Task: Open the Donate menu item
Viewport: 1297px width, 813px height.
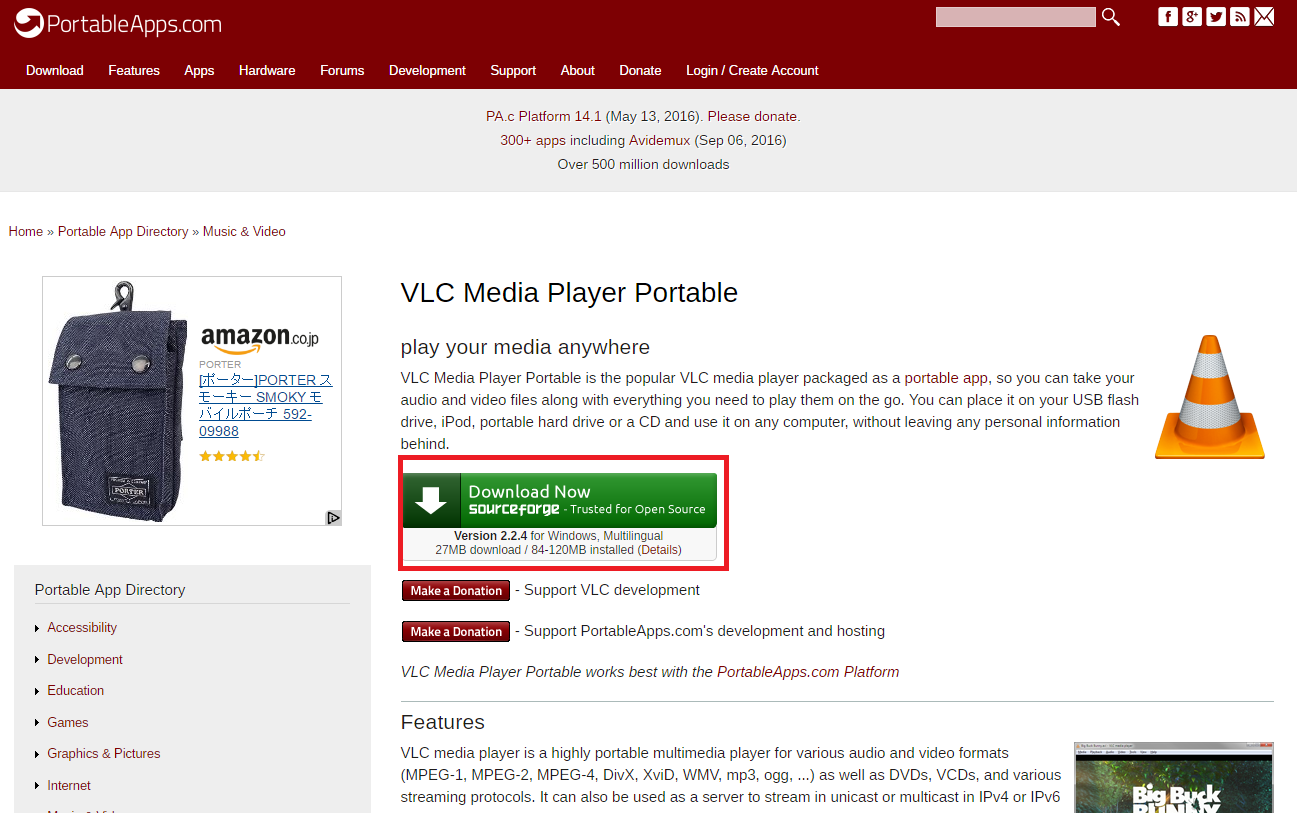Action: 640,70
